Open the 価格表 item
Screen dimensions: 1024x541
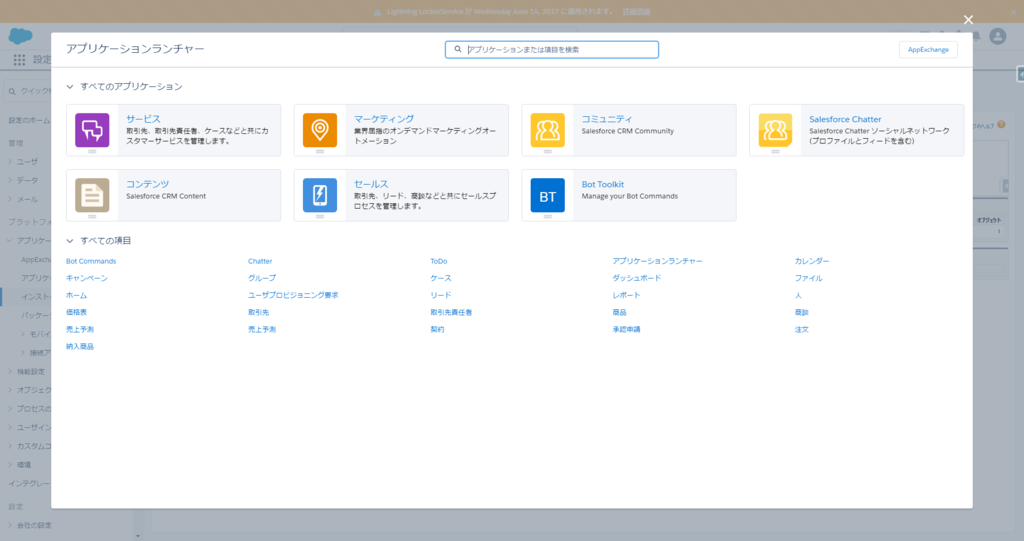point(76,312)
